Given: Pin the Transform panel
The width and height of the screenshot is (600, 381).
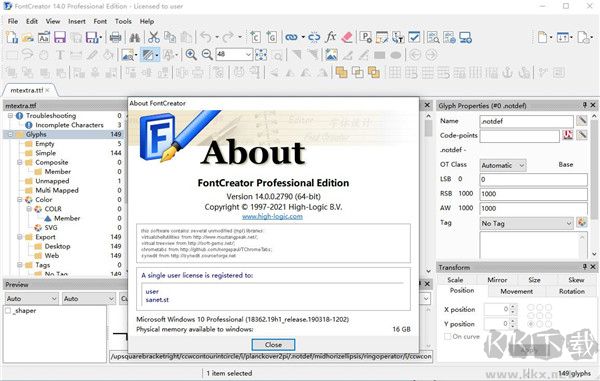Looking at the screenshot, I should click(x=585, y=267).
